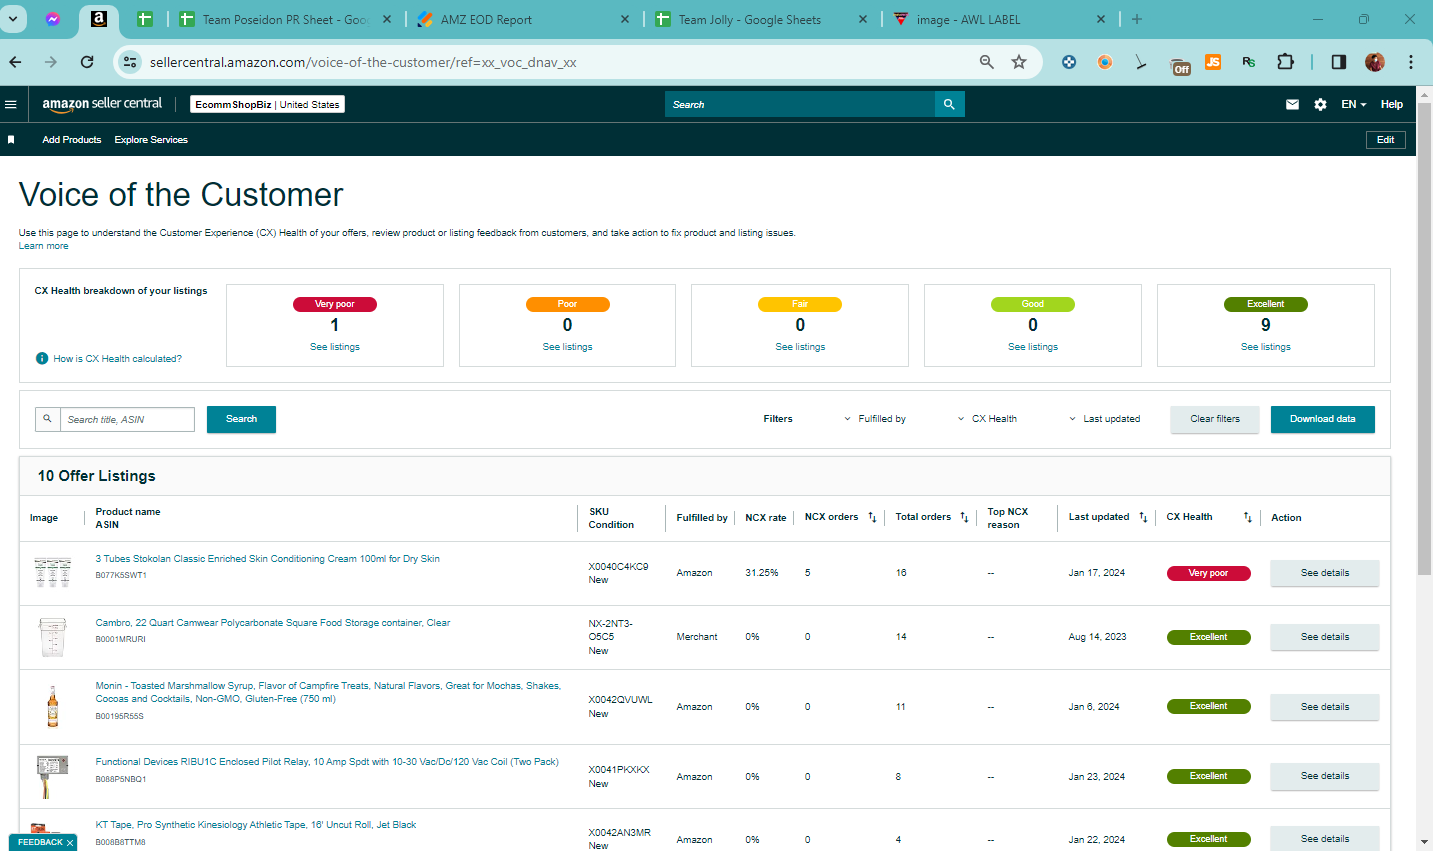
Task: Expand the Last updated filter
Action: point(1105,419)
